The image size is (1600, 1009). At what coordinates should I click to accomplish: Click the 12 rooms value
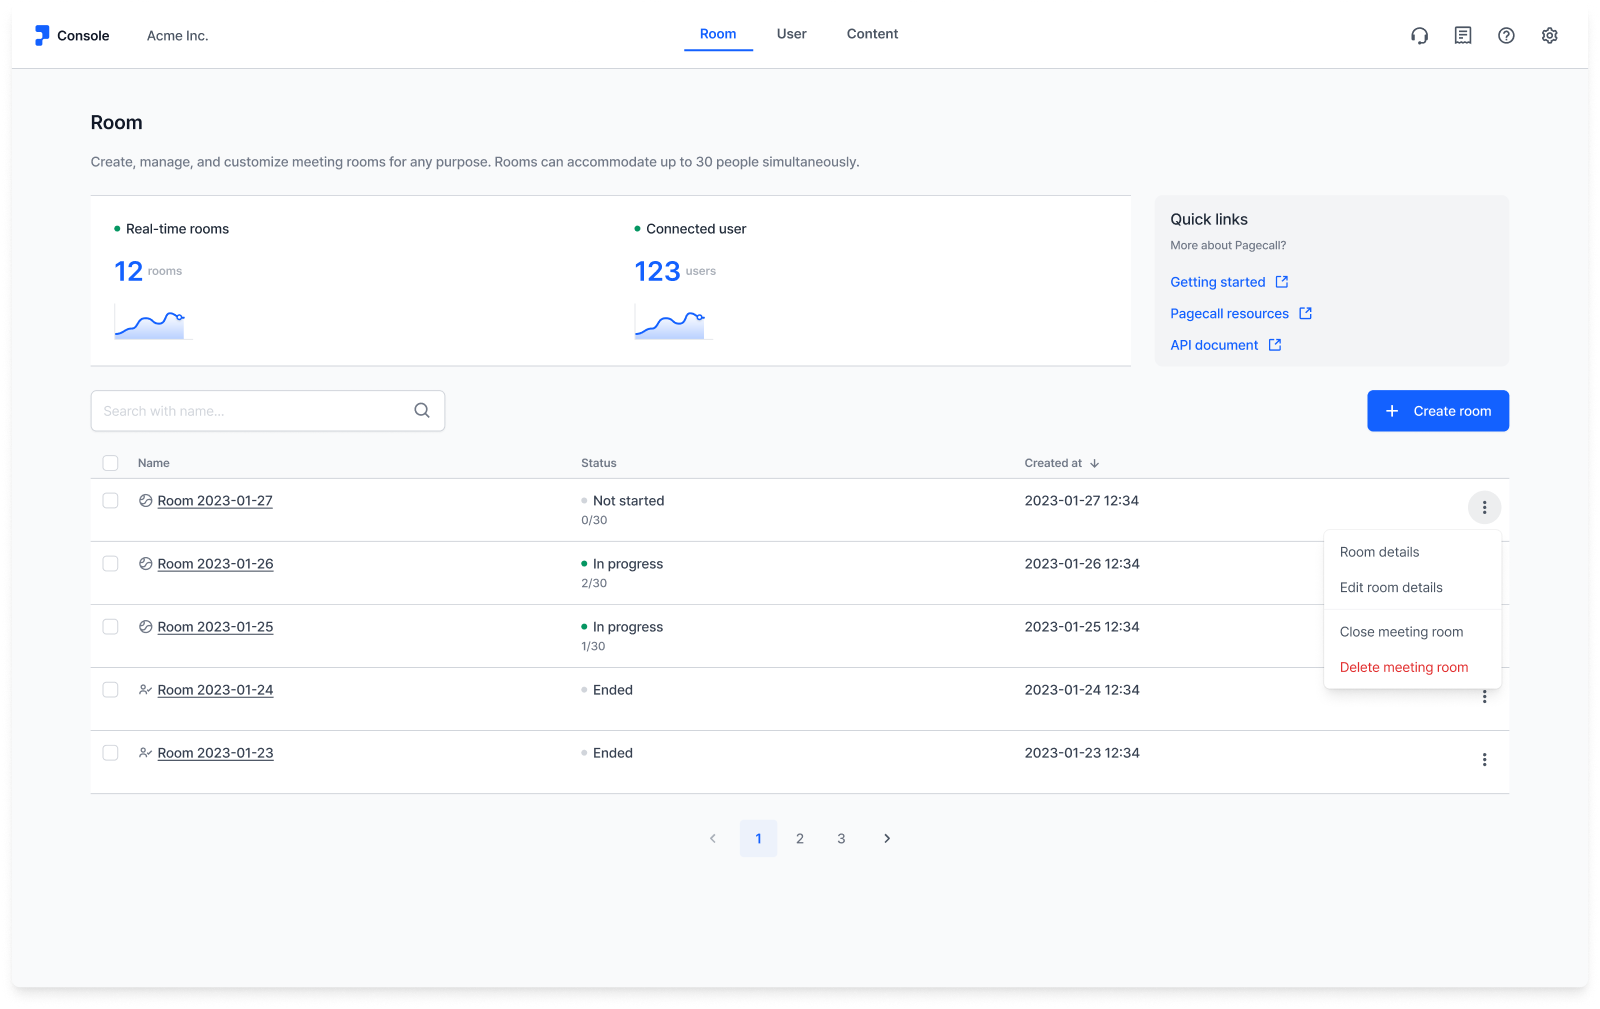(x=128, y=271)
